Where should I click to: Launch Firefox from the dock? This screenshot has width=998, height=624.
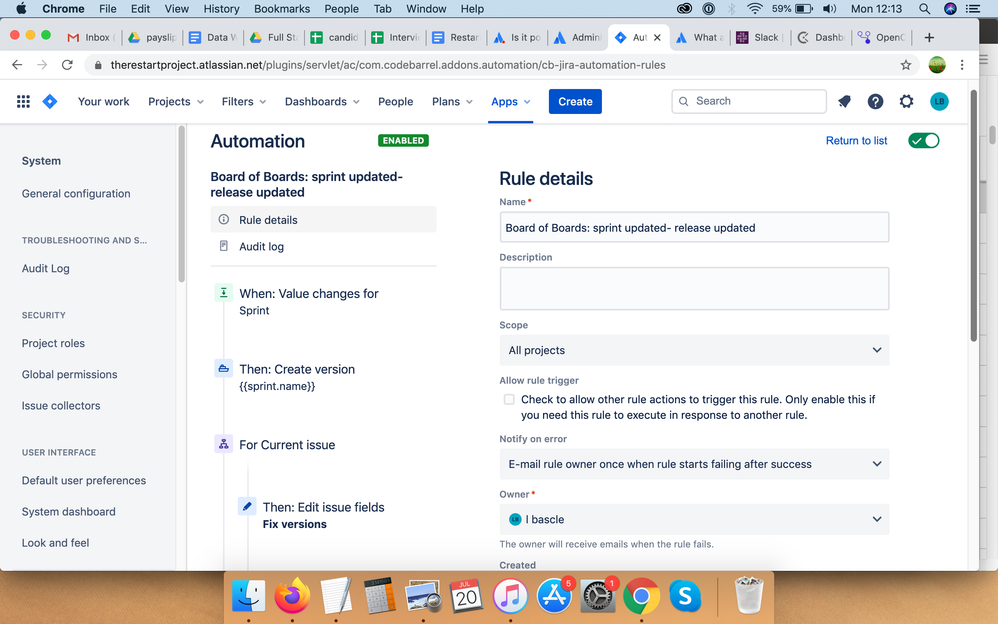[292, 596]
